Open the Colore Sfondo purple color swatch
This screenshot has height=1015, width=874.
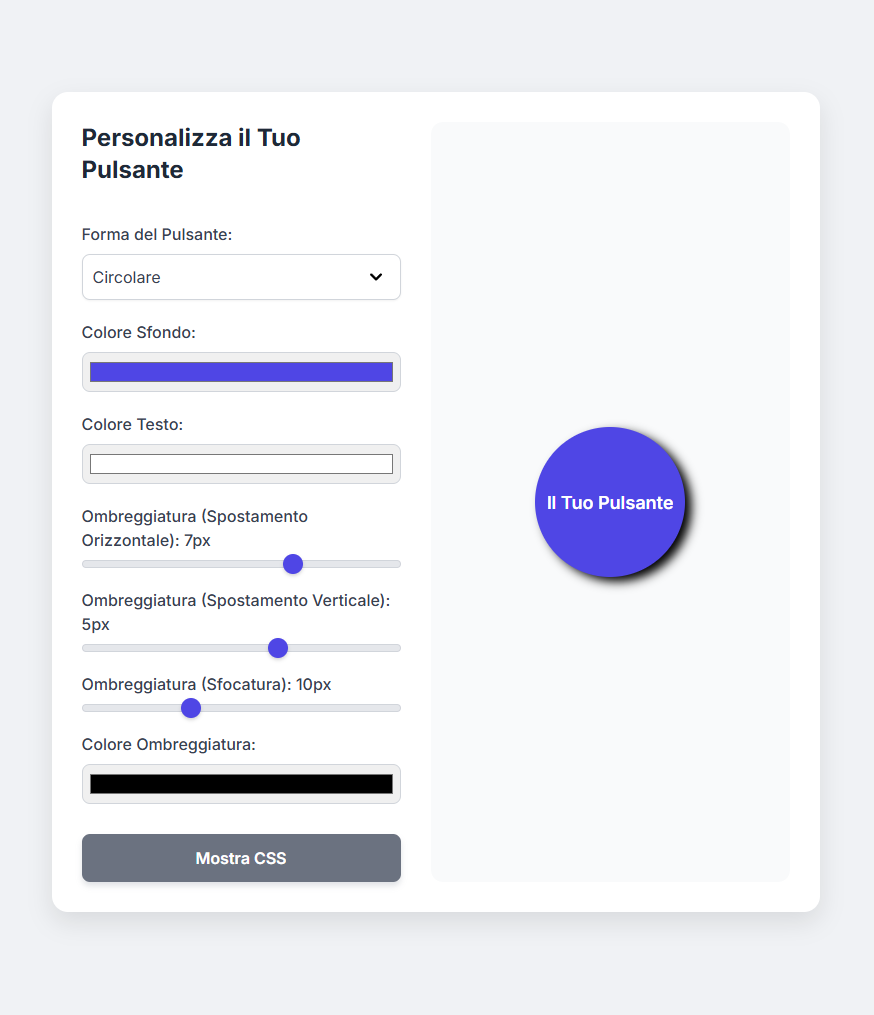pos(241,372)
